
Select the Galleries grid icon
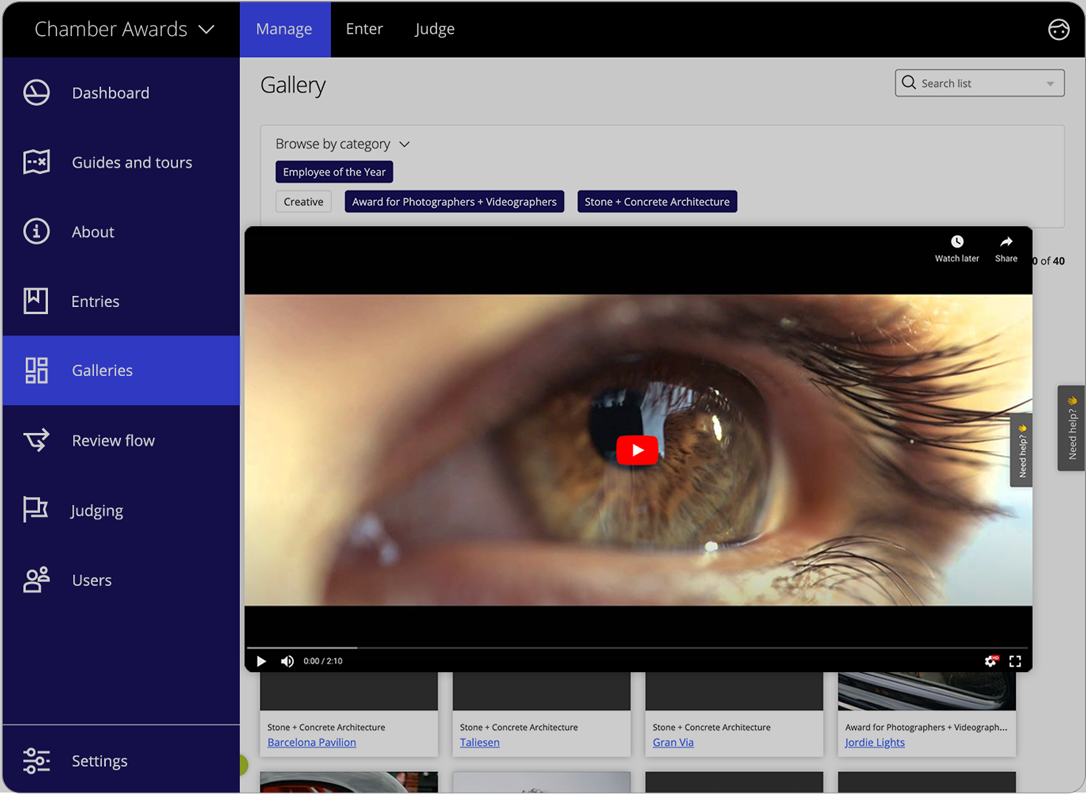tap(36, 370)
